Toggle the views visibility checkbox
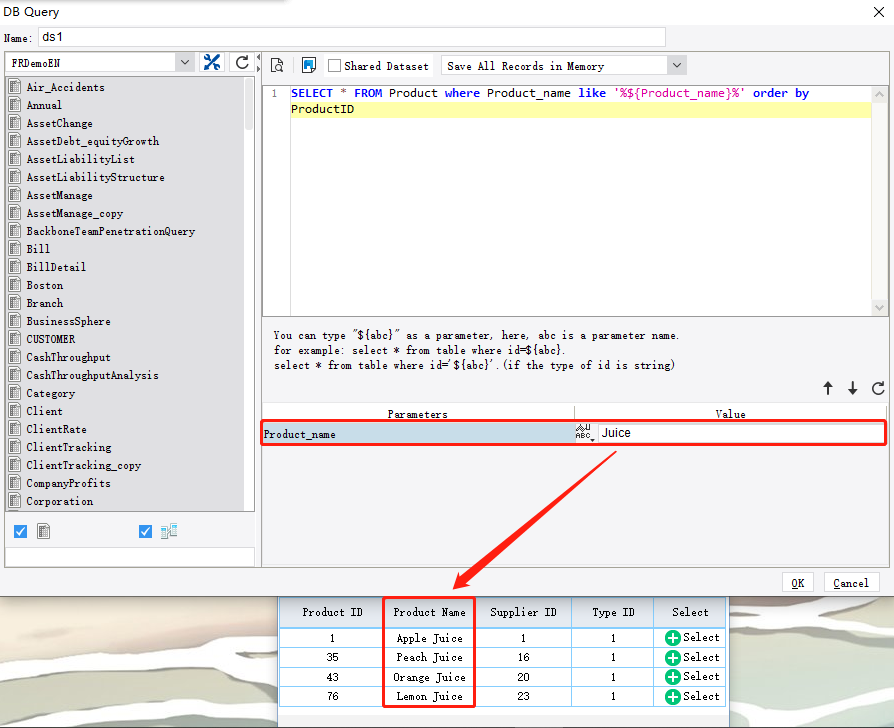The height and width of the screenshot is (728, 894). (x=145, y=531)
